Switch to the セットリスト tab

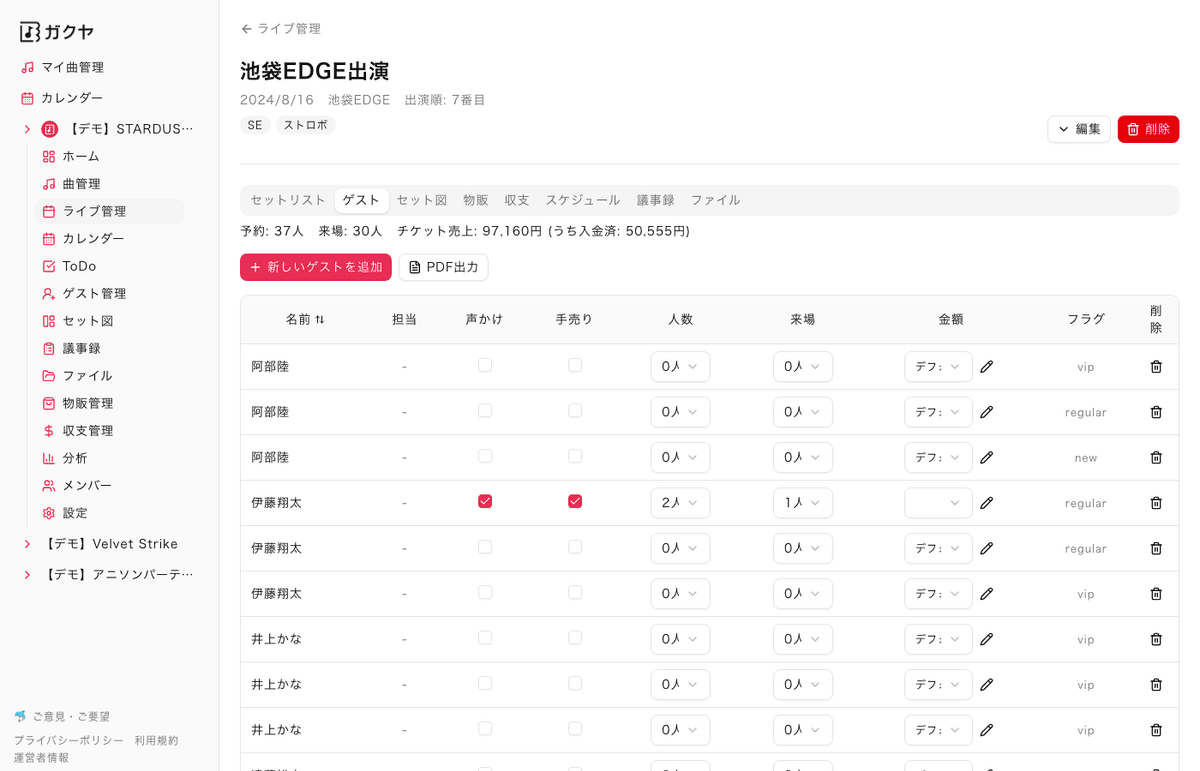287,199
